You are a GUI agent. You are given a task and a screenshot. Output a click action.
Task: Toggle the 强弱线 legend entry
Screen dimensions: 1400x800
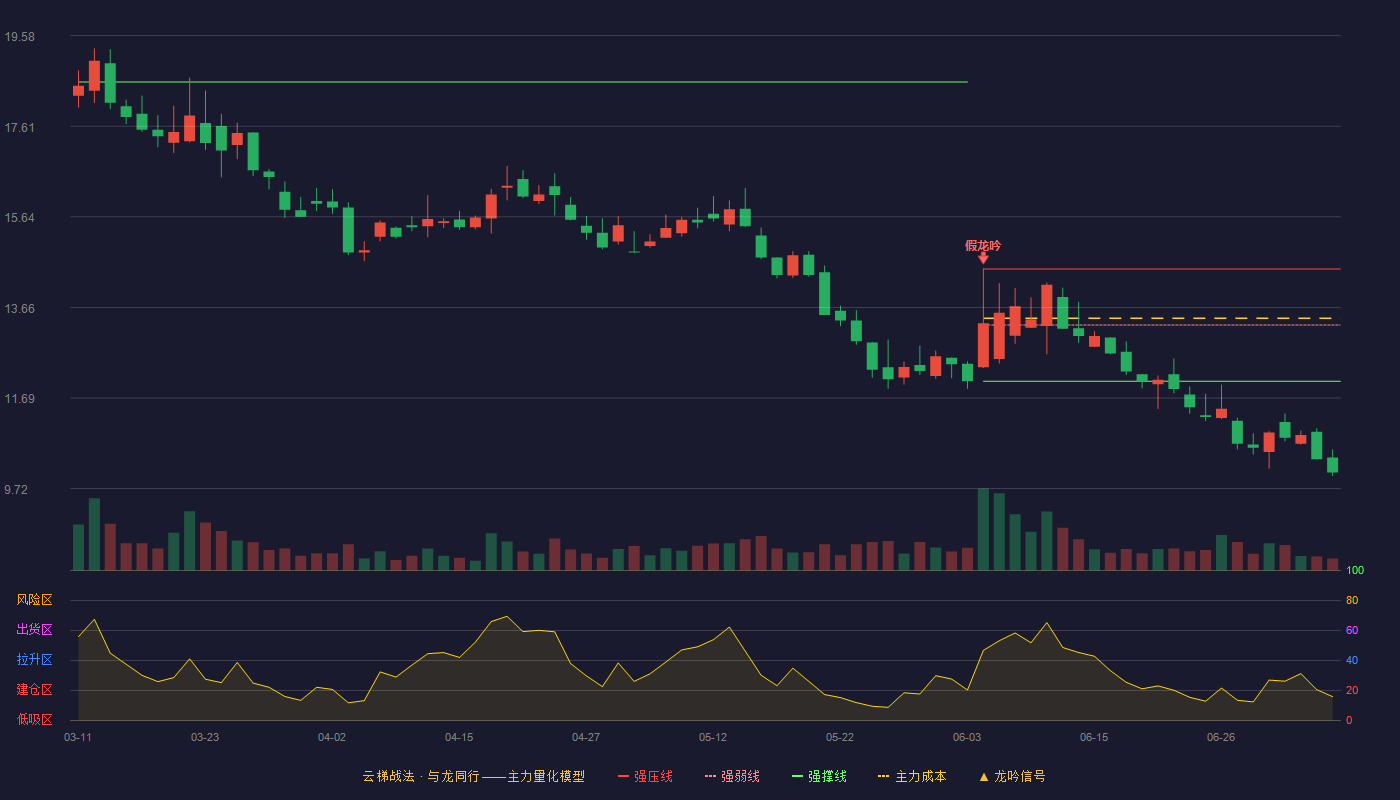coord(732,776)
